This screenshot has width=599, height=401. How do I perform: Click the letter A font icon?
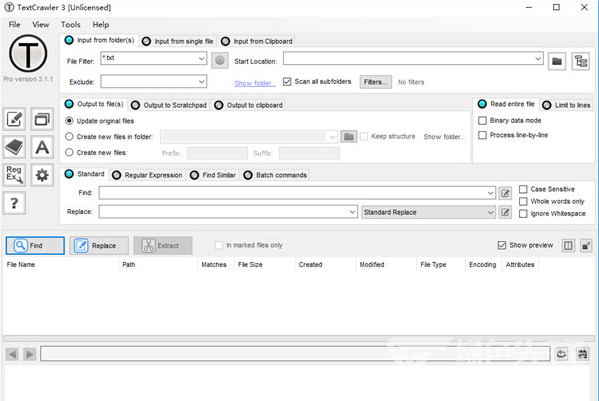[x=42, y=147]
